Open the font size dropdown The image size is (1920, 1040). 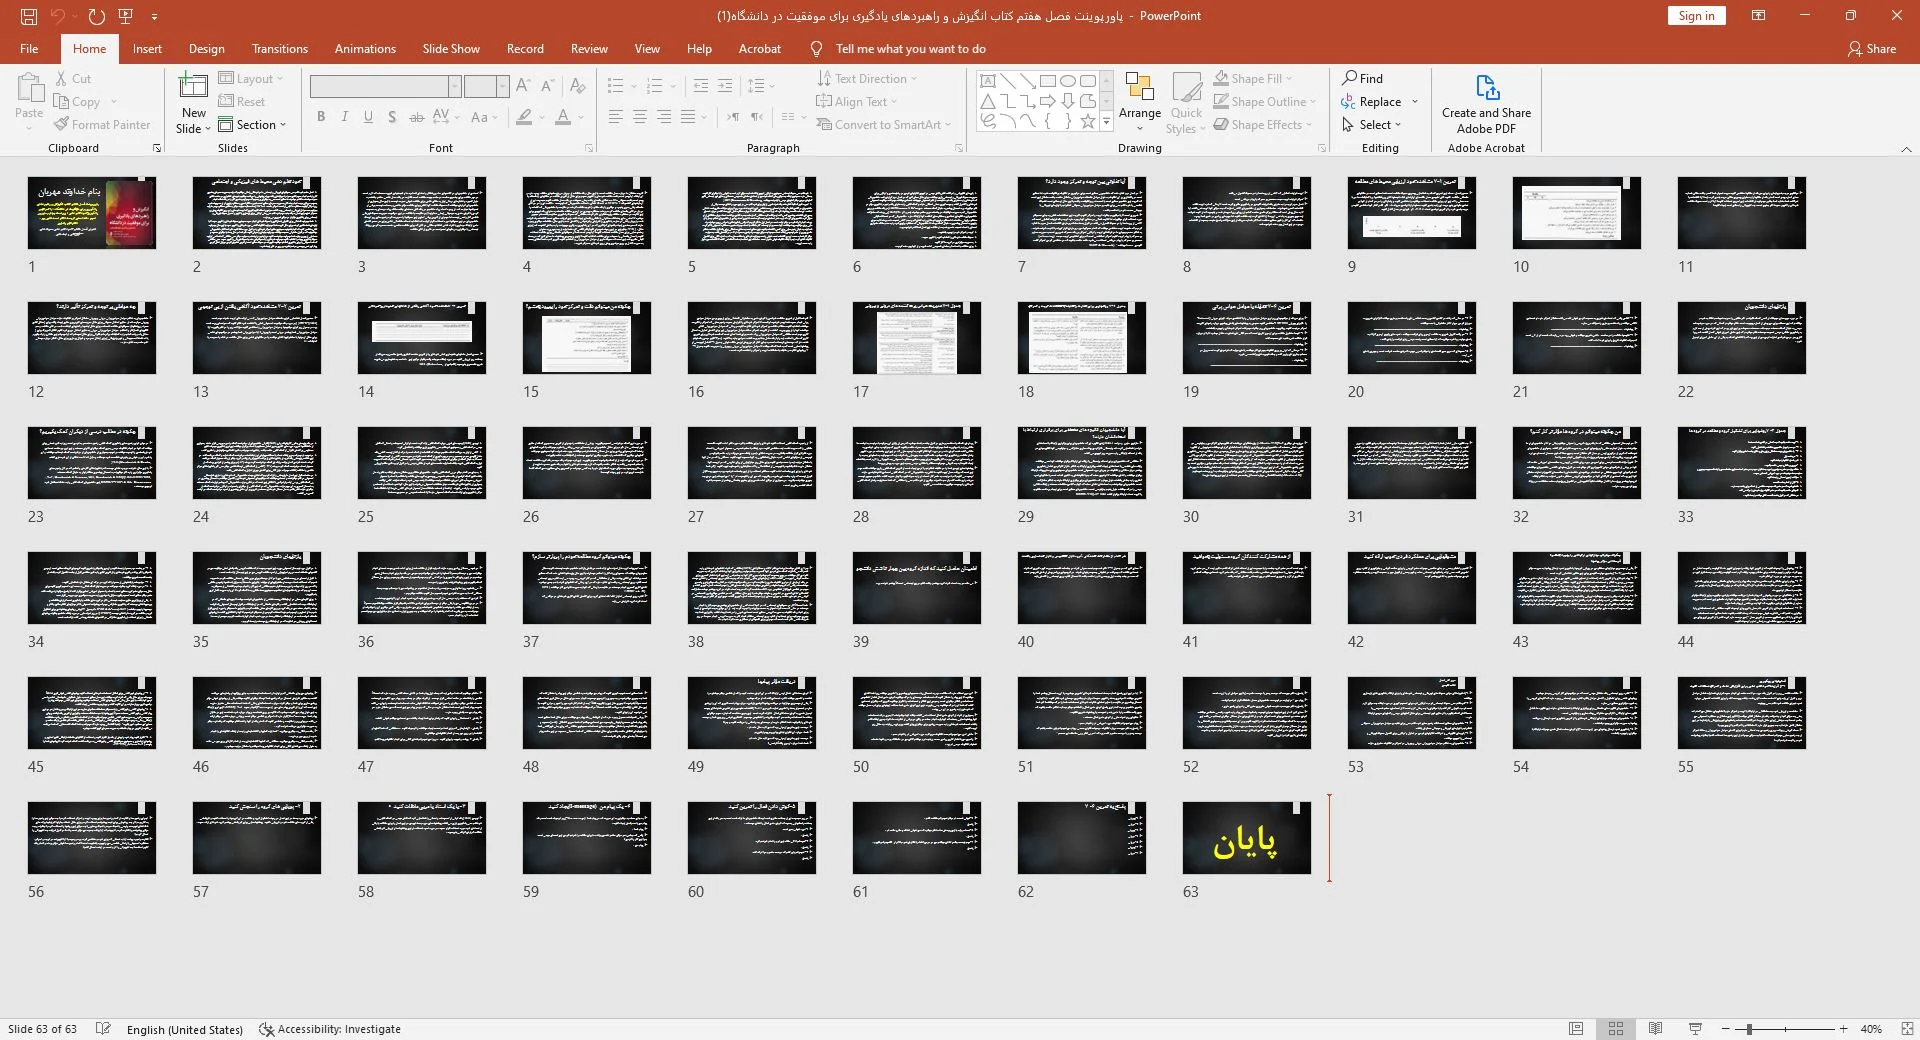(503, 86)
